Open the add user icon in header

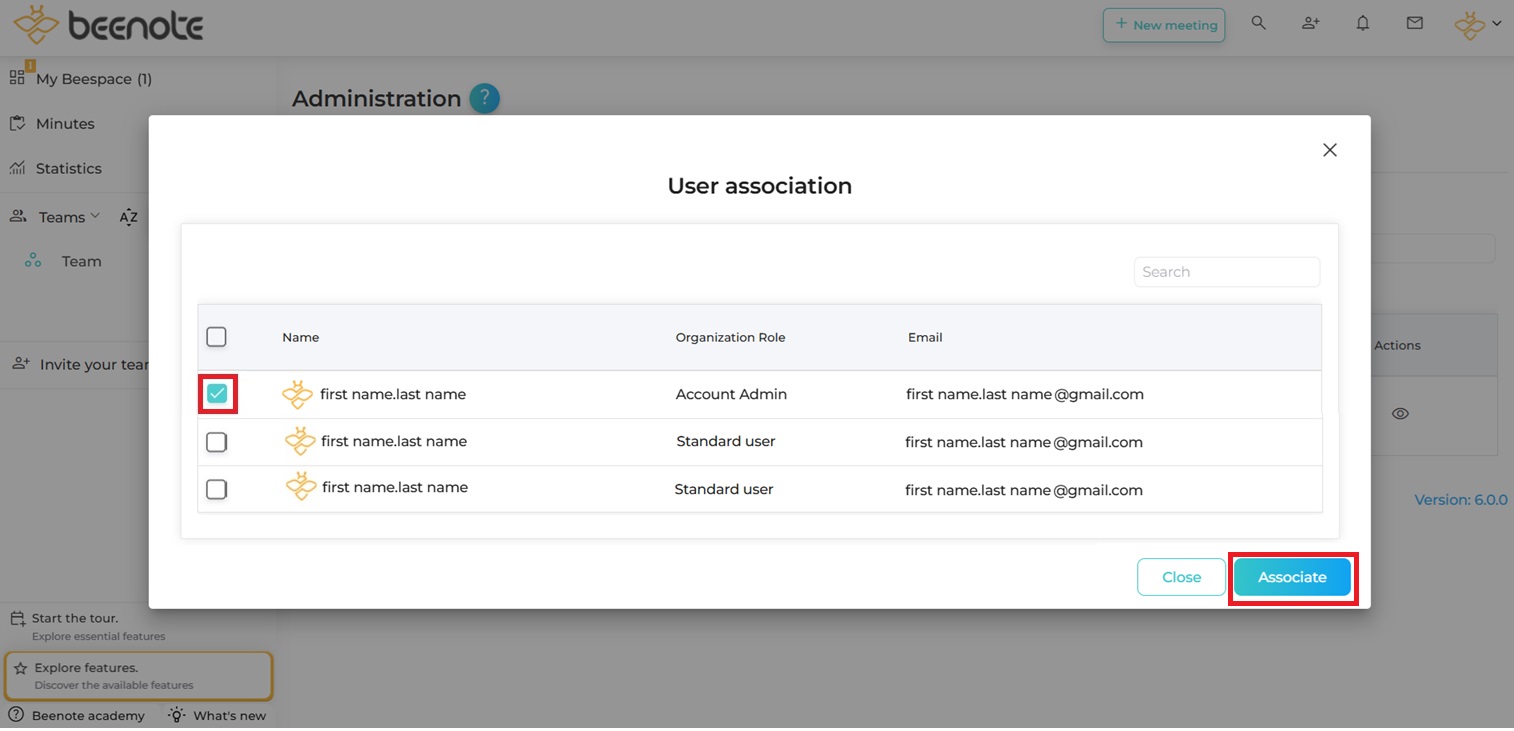1310,23
